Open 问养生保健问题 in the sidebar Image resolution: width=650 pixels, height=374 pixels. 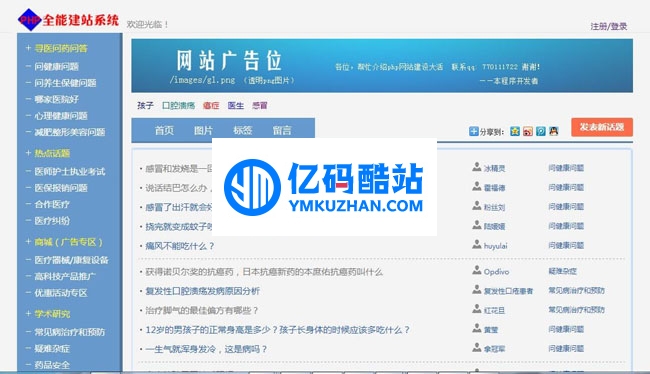[65, 83]
